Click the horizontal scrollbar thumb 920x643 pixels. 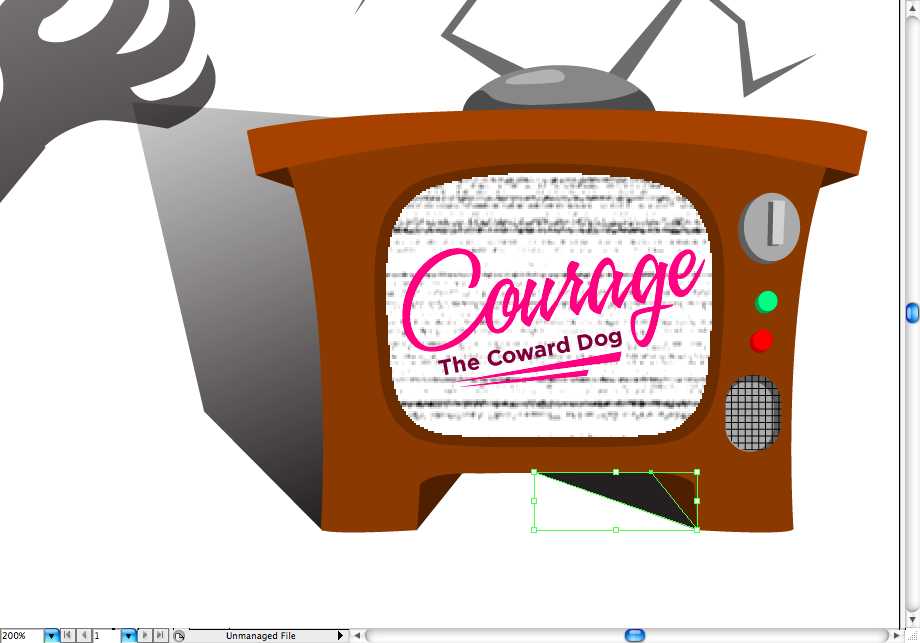click(x=635, y=635)
